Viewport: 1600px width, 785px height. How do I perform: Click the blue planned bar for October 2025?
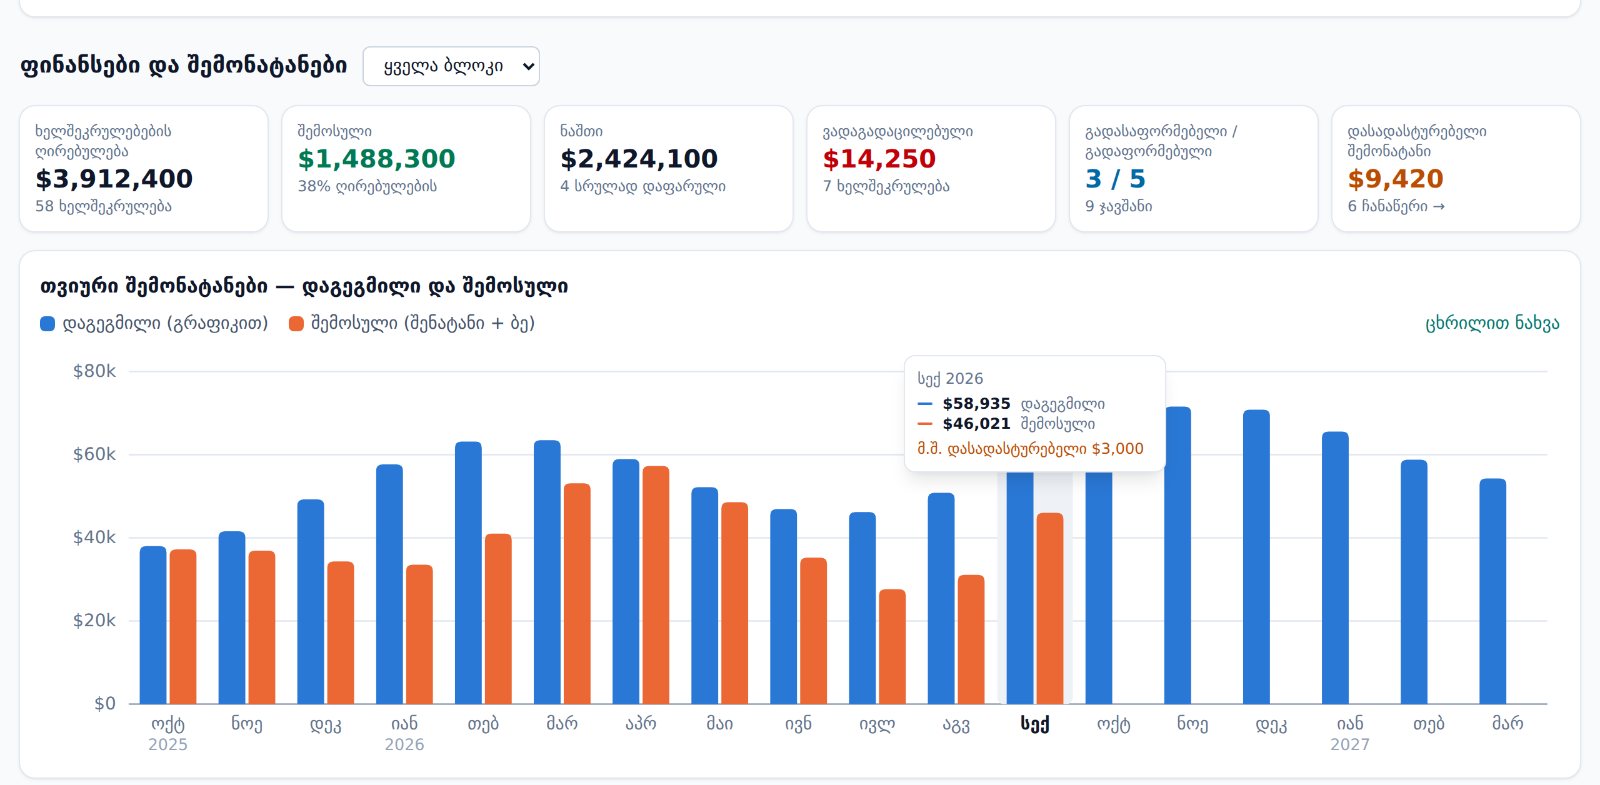tap(153, 625)
